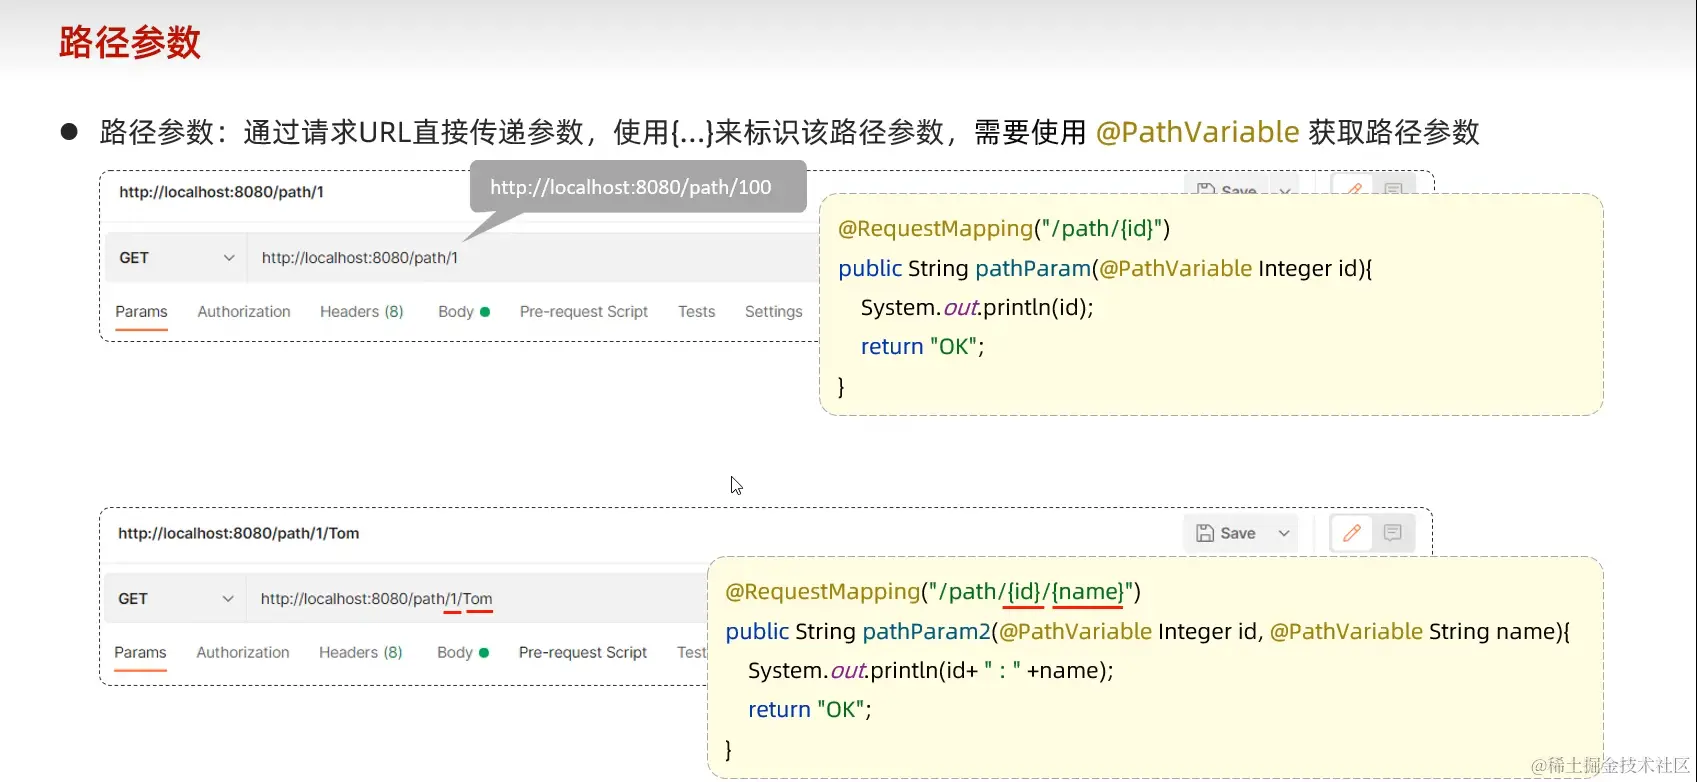1697x782 pixels.
Task: Open GET method dropdown for path/1/Tom request
Action: 176,599
